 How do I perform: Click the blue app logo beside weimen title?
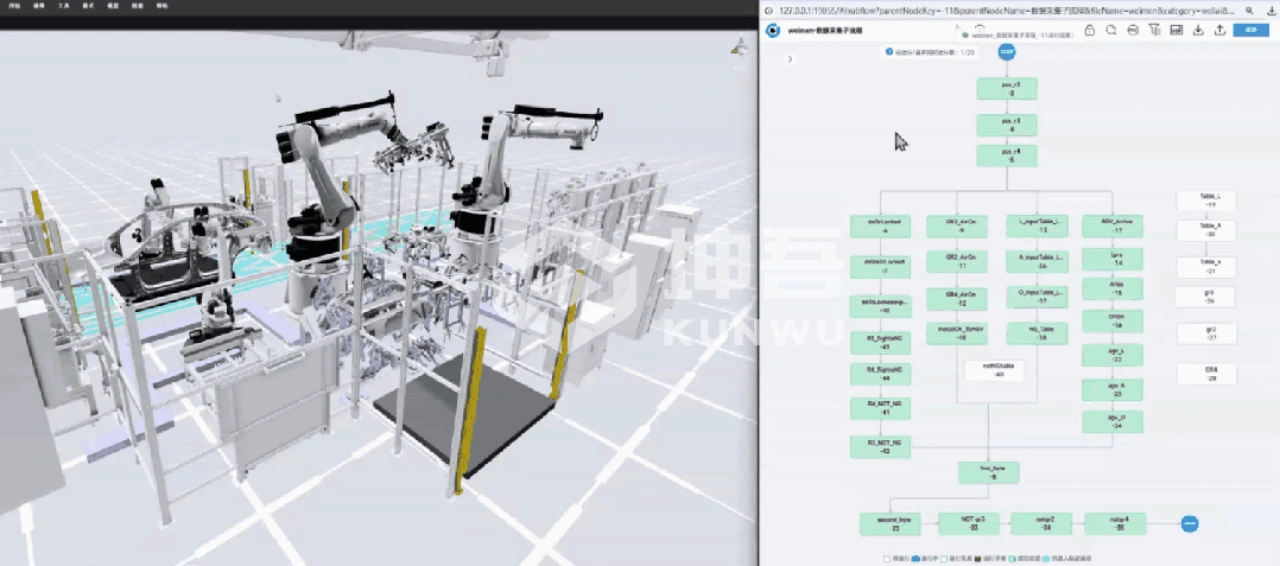pos(773,30)
